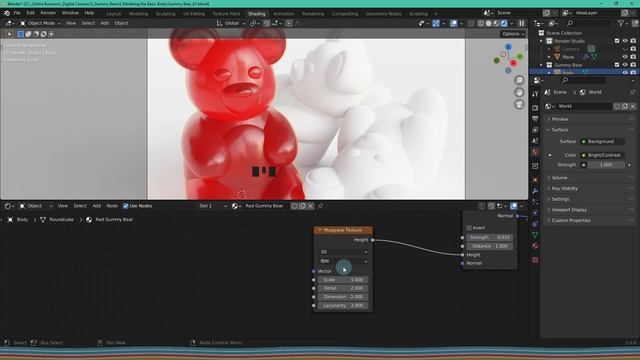Toggle Gummy Bear collection exclude checkbox

[x=617, y=65]
